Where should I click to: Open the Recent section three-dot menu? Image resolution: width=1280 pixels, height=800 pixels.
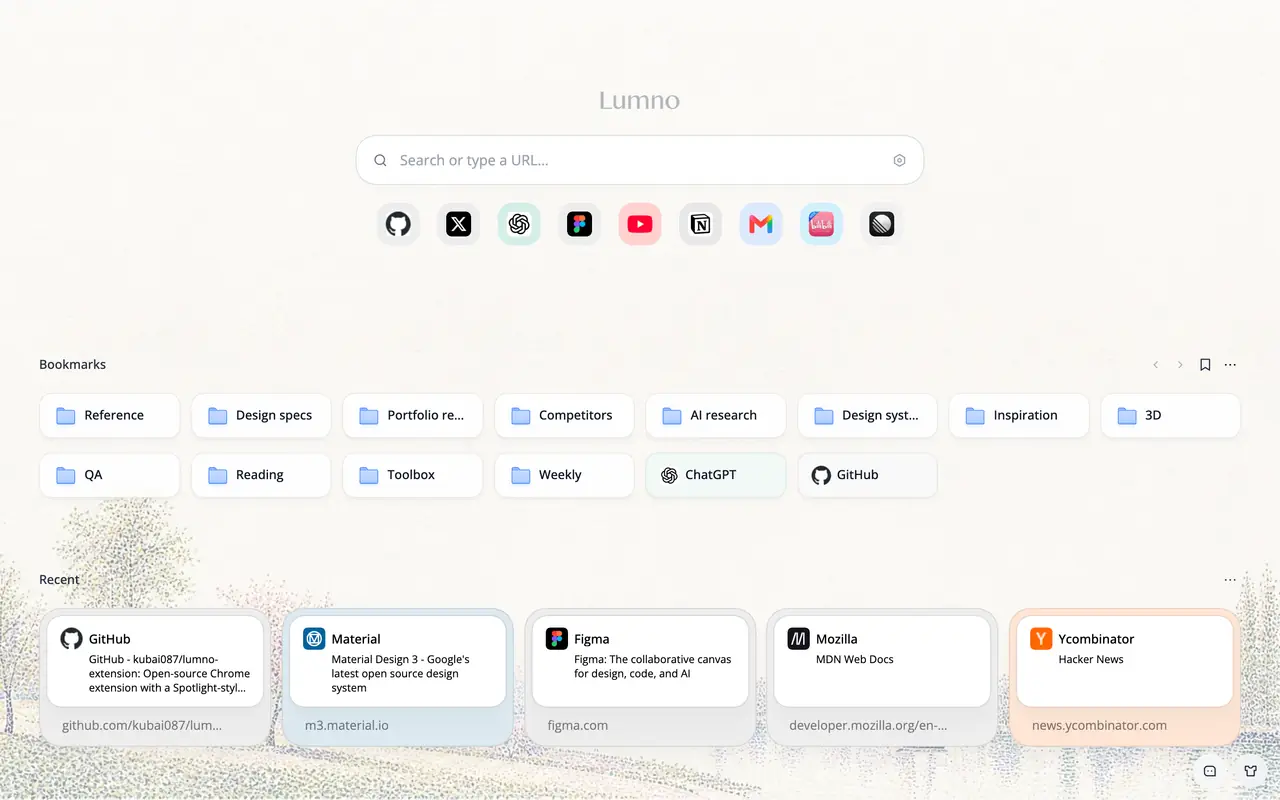tap(1230, 580)
